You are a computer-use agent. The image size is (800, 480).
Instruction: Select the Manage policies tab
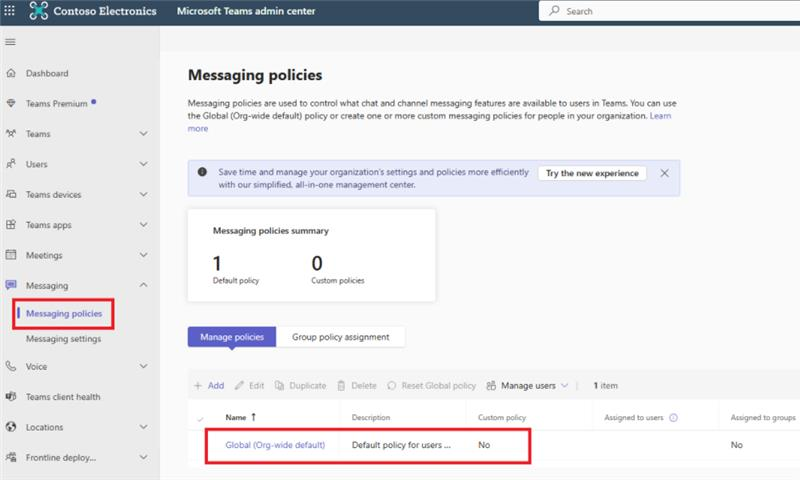[x=232, y=337]
